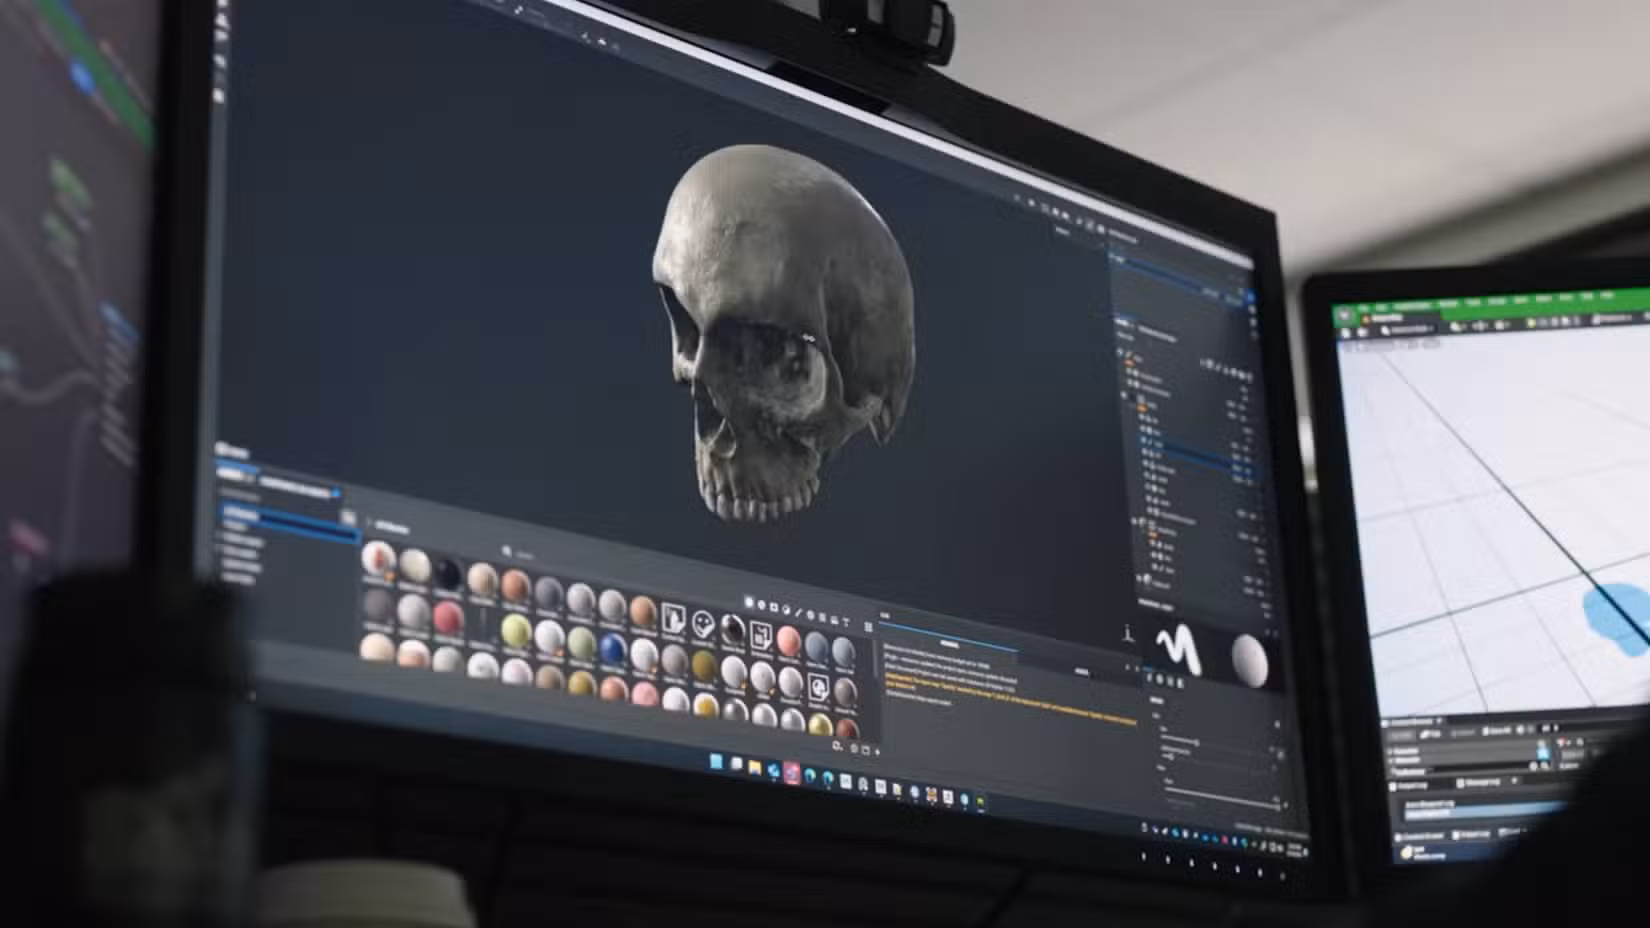Expand the orange folder node in the scene hierarchy

pyautogui.click(x=1142, y=408)
